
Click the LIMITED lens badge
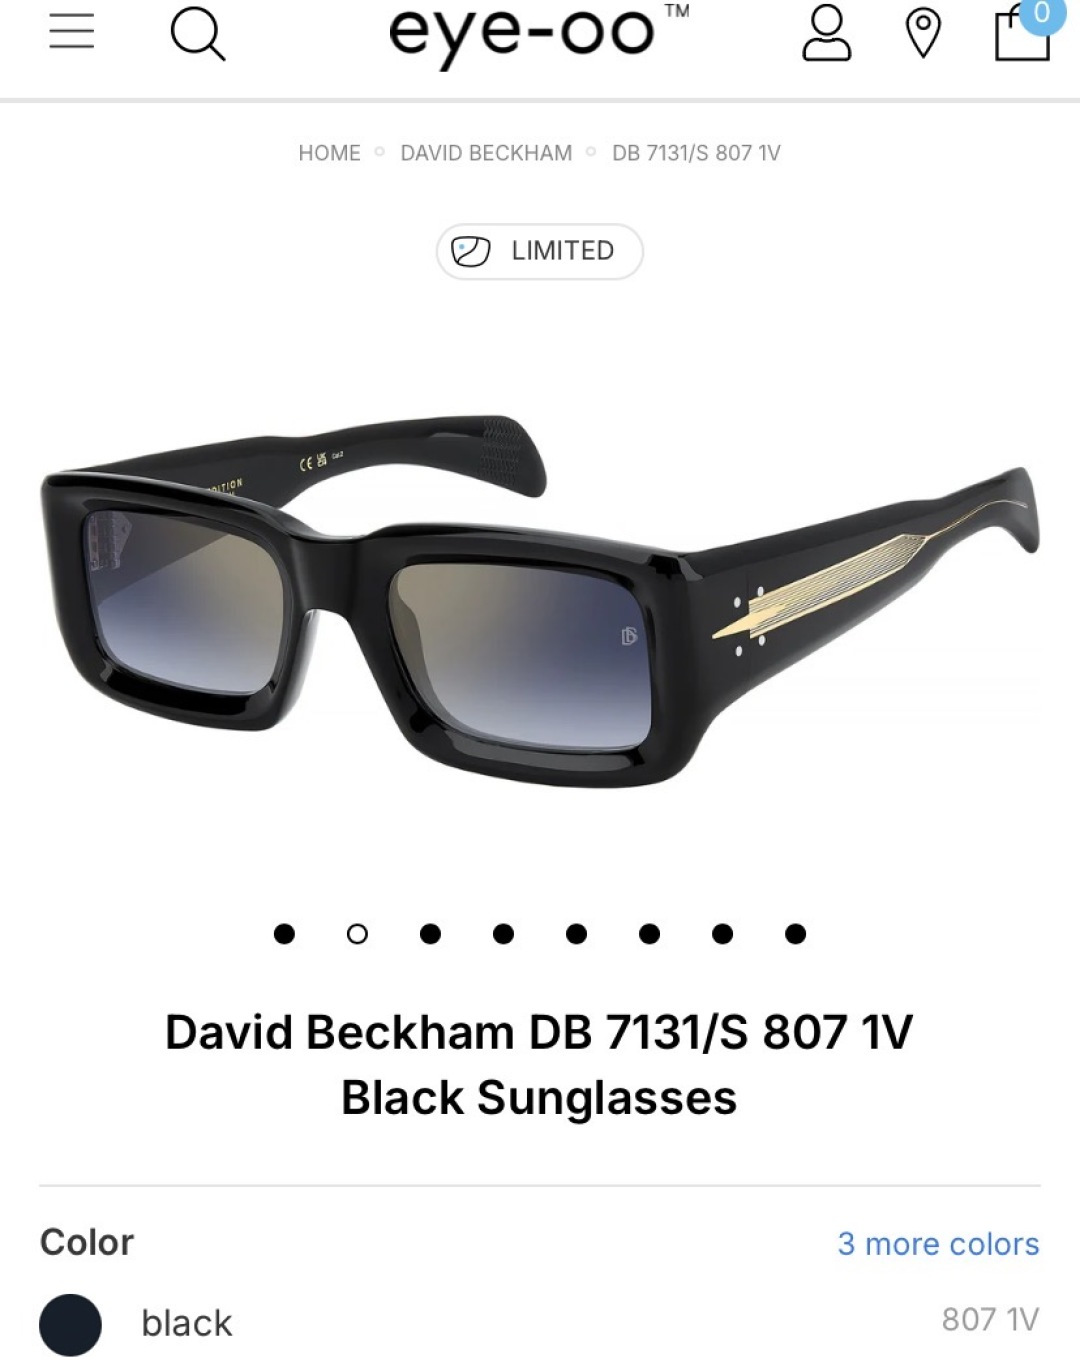click(x=539, y=251)
